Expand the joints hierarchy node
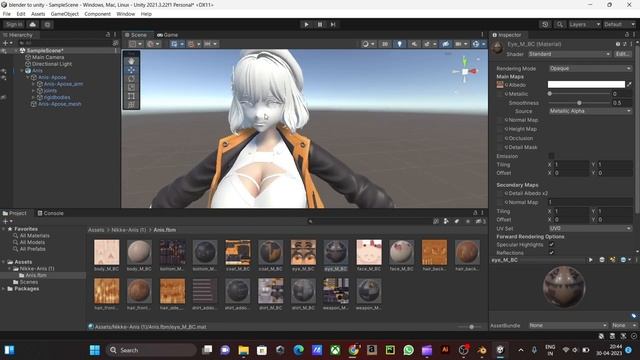Screen dimensions: 640x360 (33, 91)
